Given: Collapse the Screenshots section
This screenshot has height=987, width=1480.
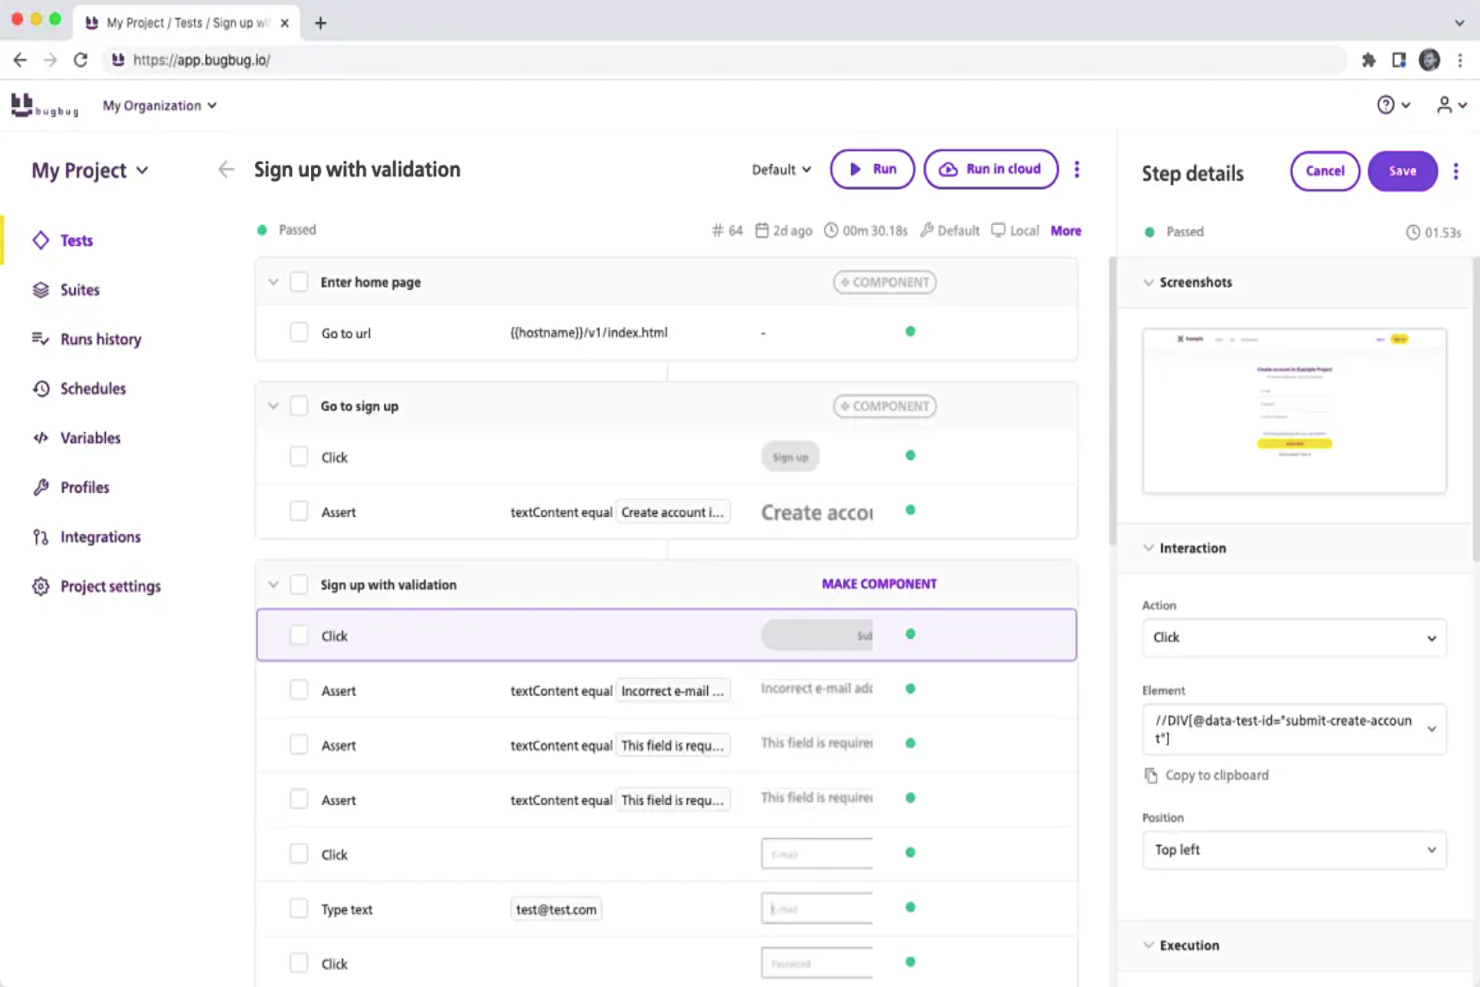Looking at the screenshot, I should point(1149,283).
